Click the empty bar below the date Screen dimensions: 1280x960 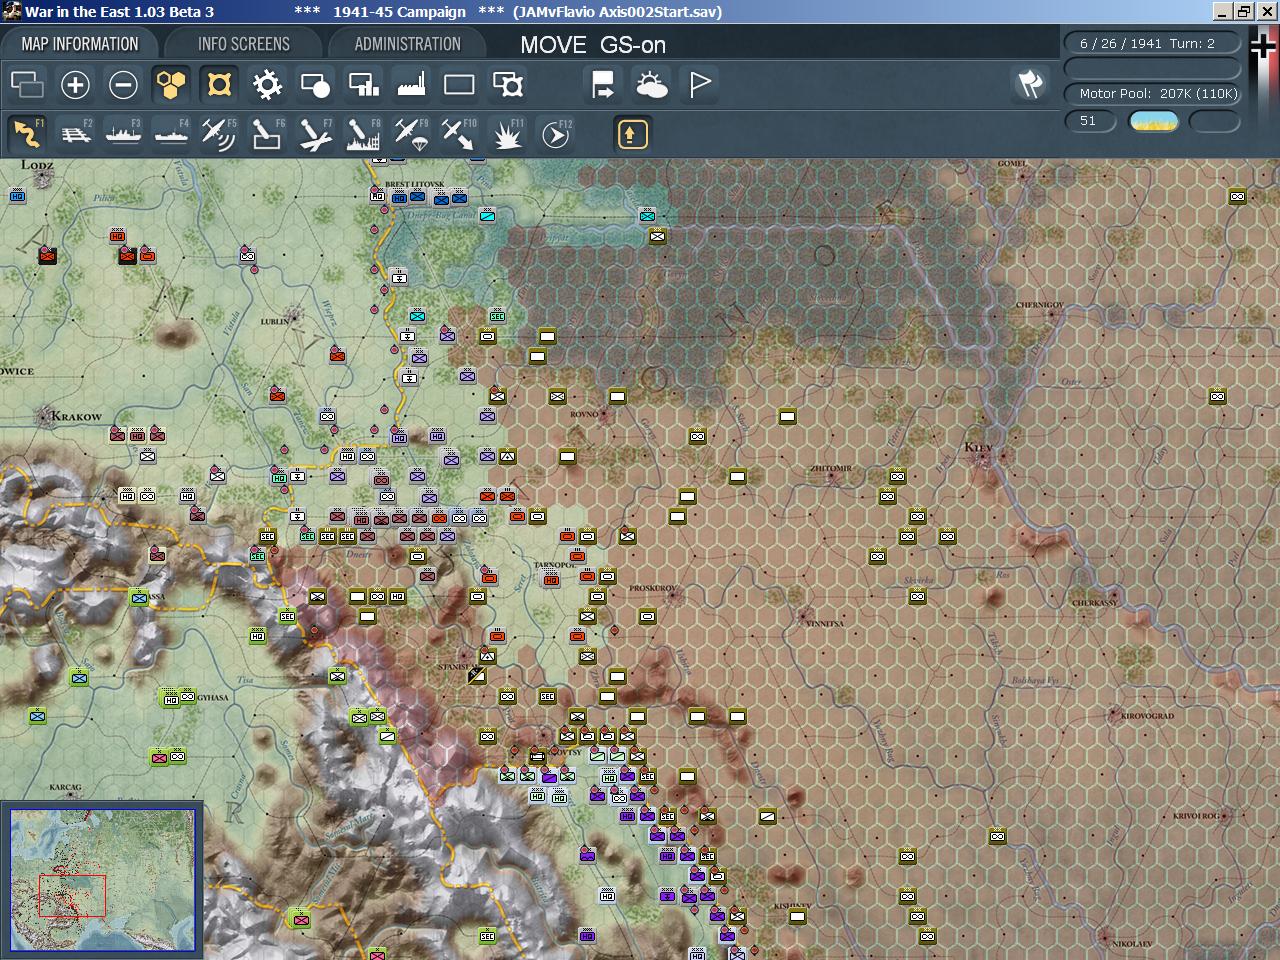(1152, 68)
